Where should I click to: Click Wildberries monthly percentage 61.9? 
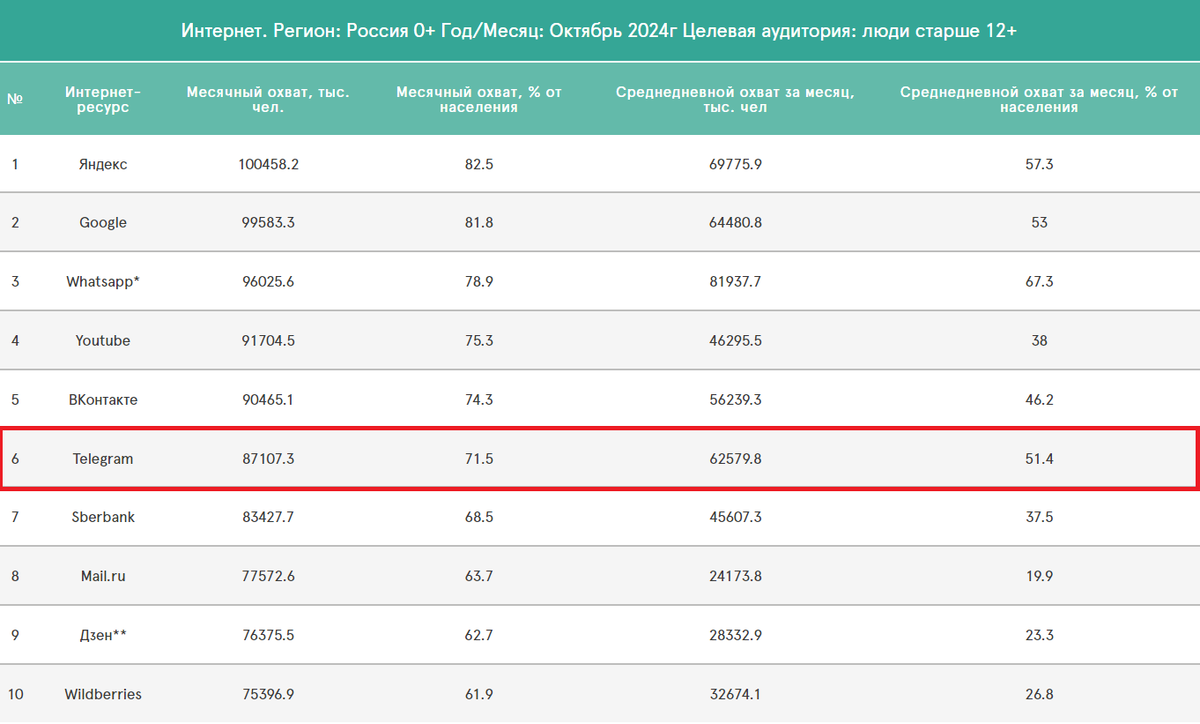[x=479, y=694]
